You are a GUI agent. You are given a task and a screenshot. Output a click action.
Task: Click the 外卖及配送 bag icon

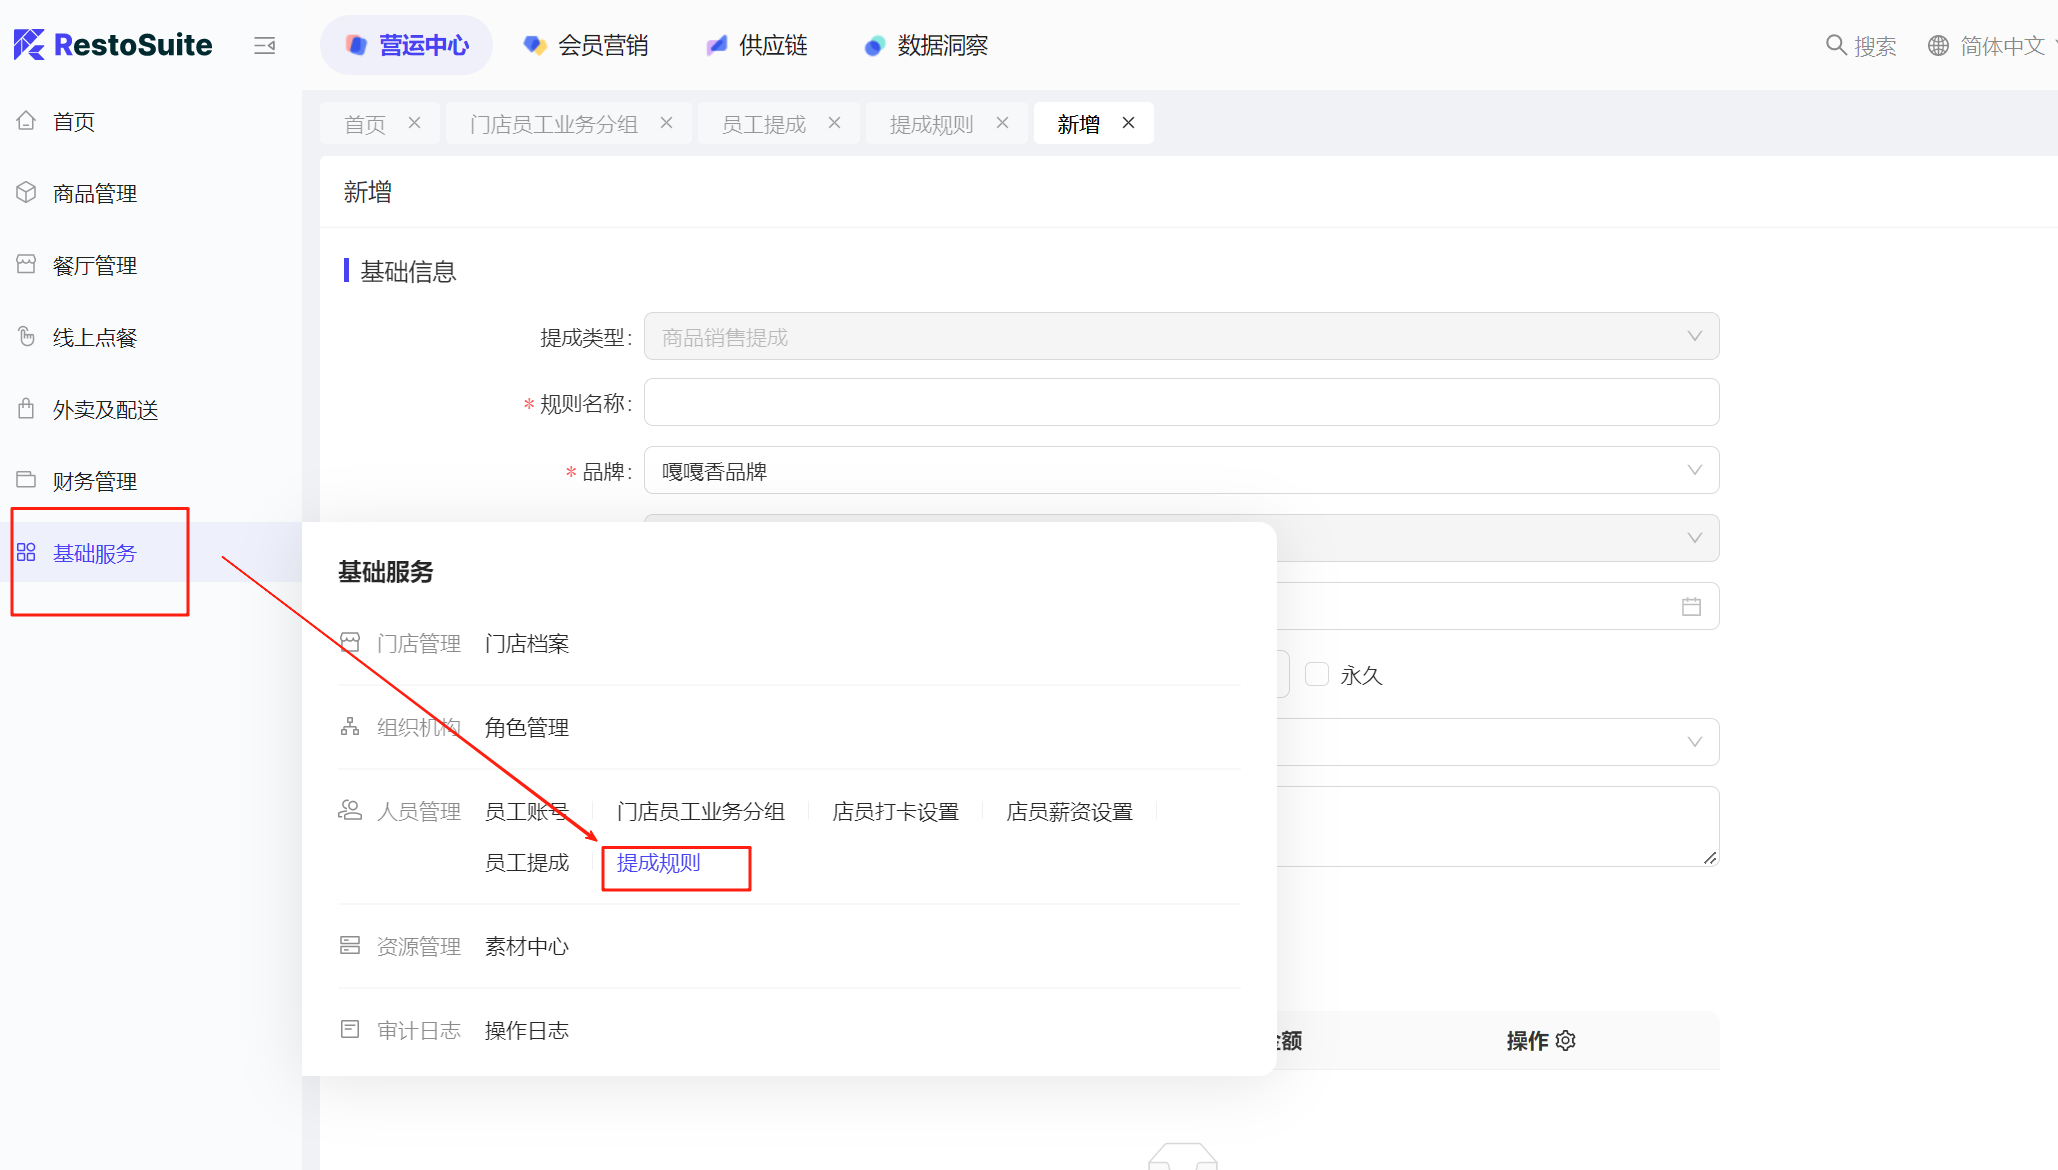coord(26,408)
